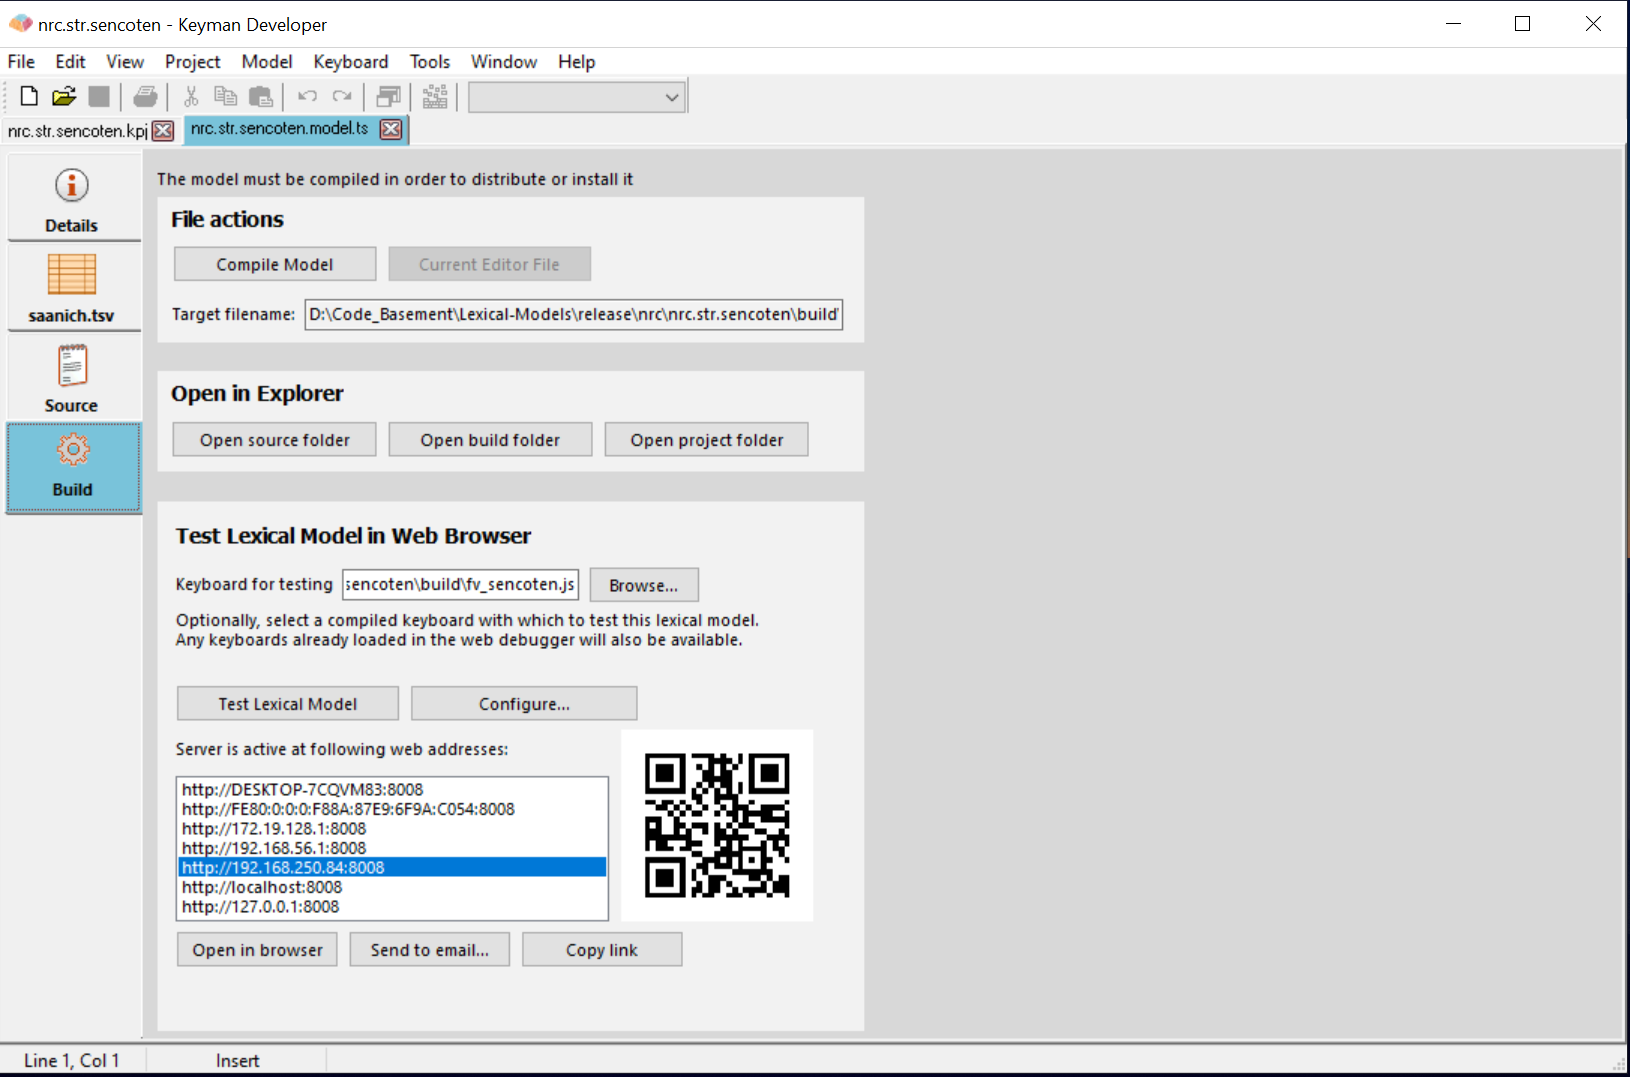1630x1077 pixels.
Task: Click the Line 1, Col 1 status
Action: [x=72, y=1060]
